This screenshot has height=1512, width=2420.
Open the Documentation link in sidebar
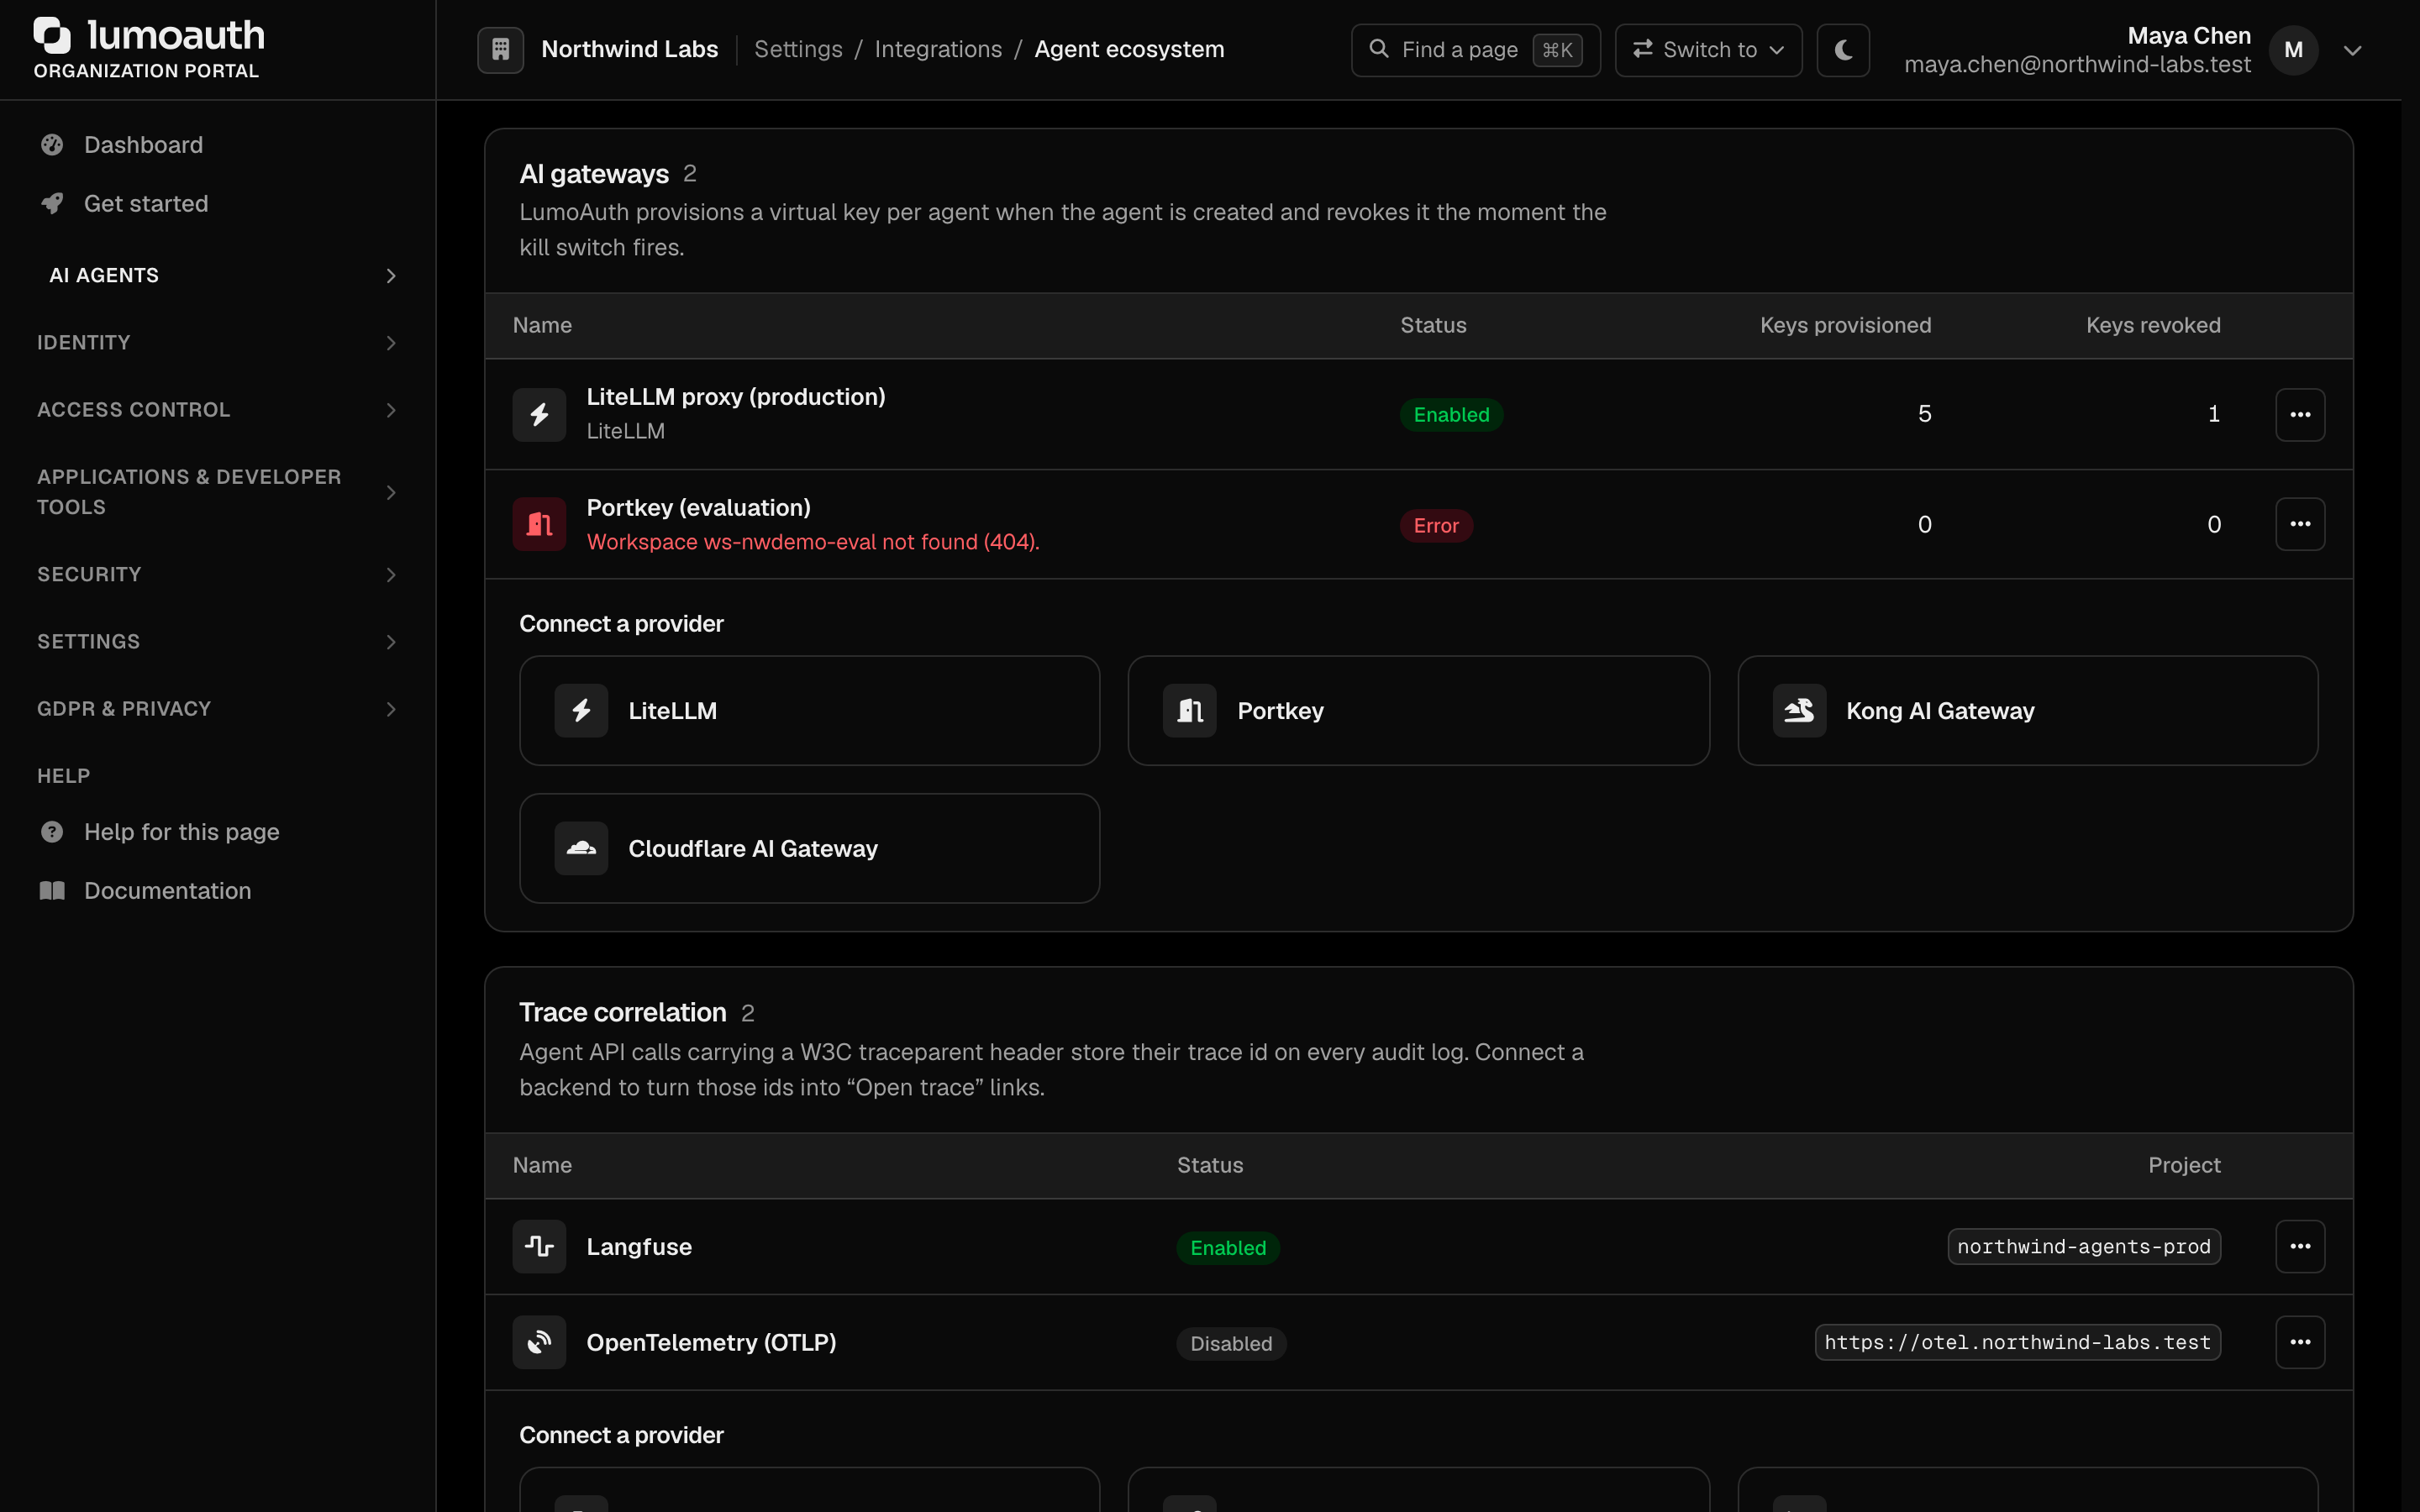coord(217,890)
